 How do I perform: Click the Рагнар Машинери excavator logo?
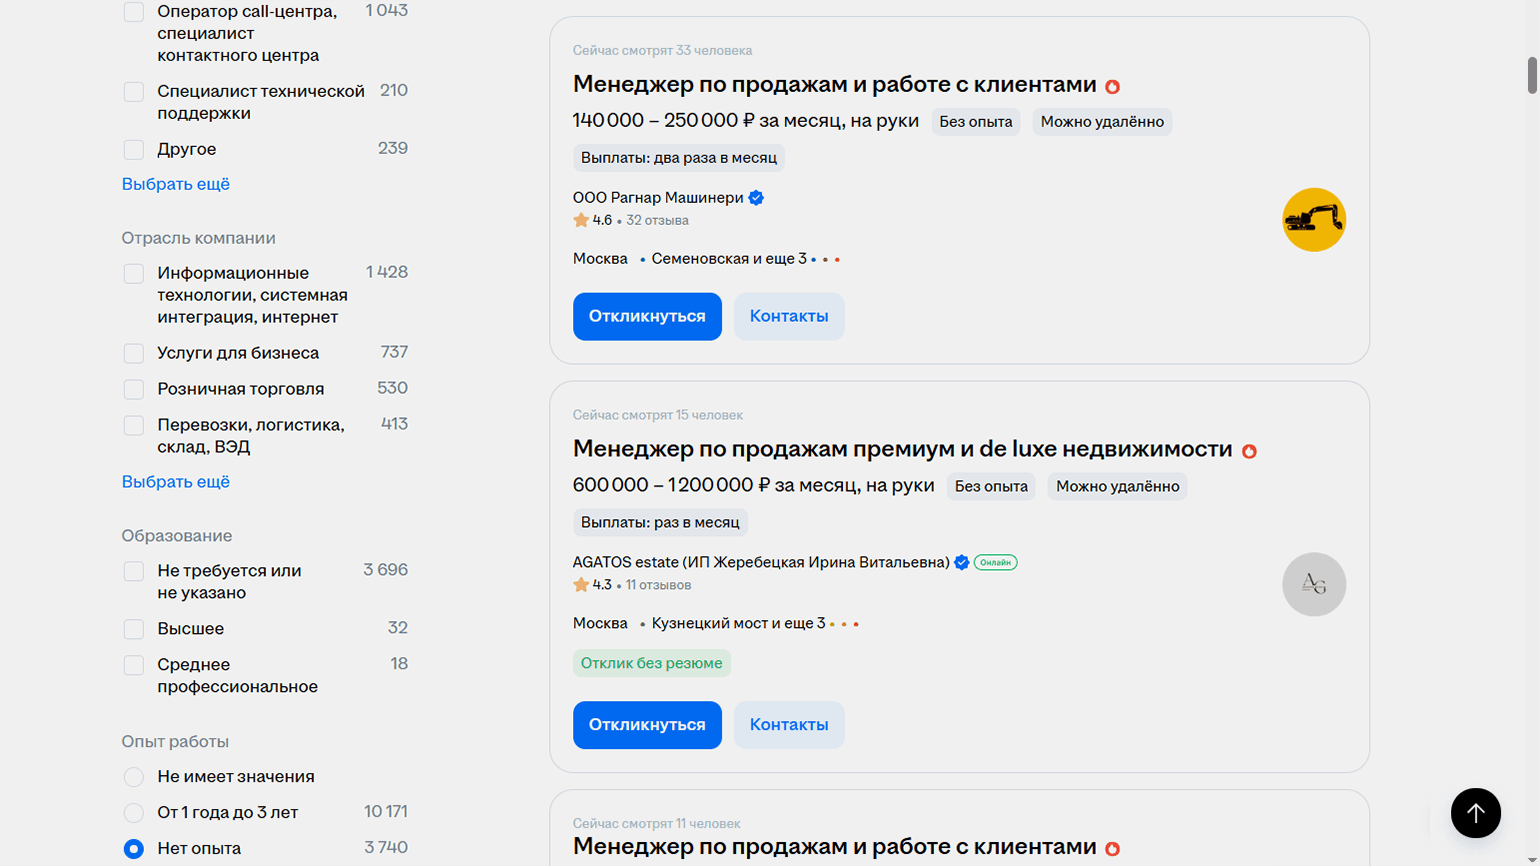(x=1313, y=220)
